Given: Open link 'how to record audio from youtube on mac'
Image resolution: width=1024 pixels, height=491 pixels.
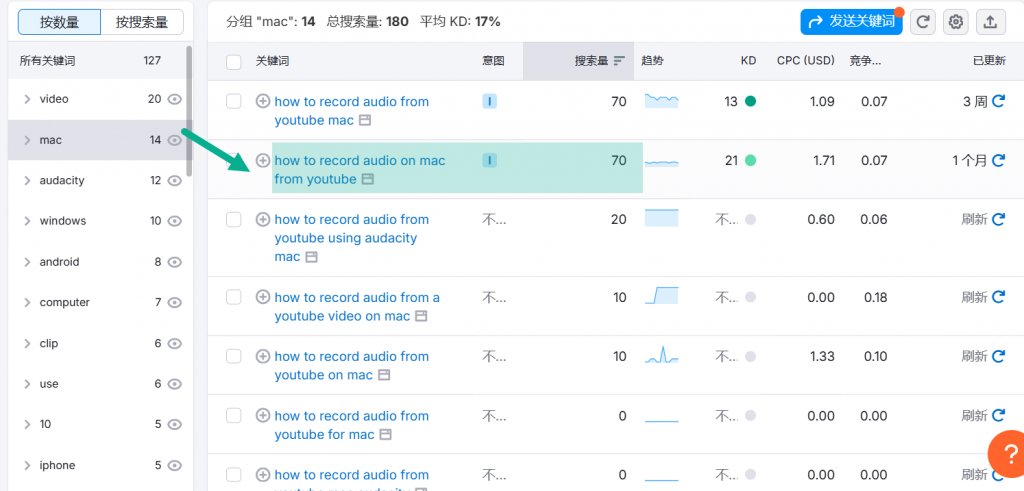Looking at the screenshot, I should point(351,366).
